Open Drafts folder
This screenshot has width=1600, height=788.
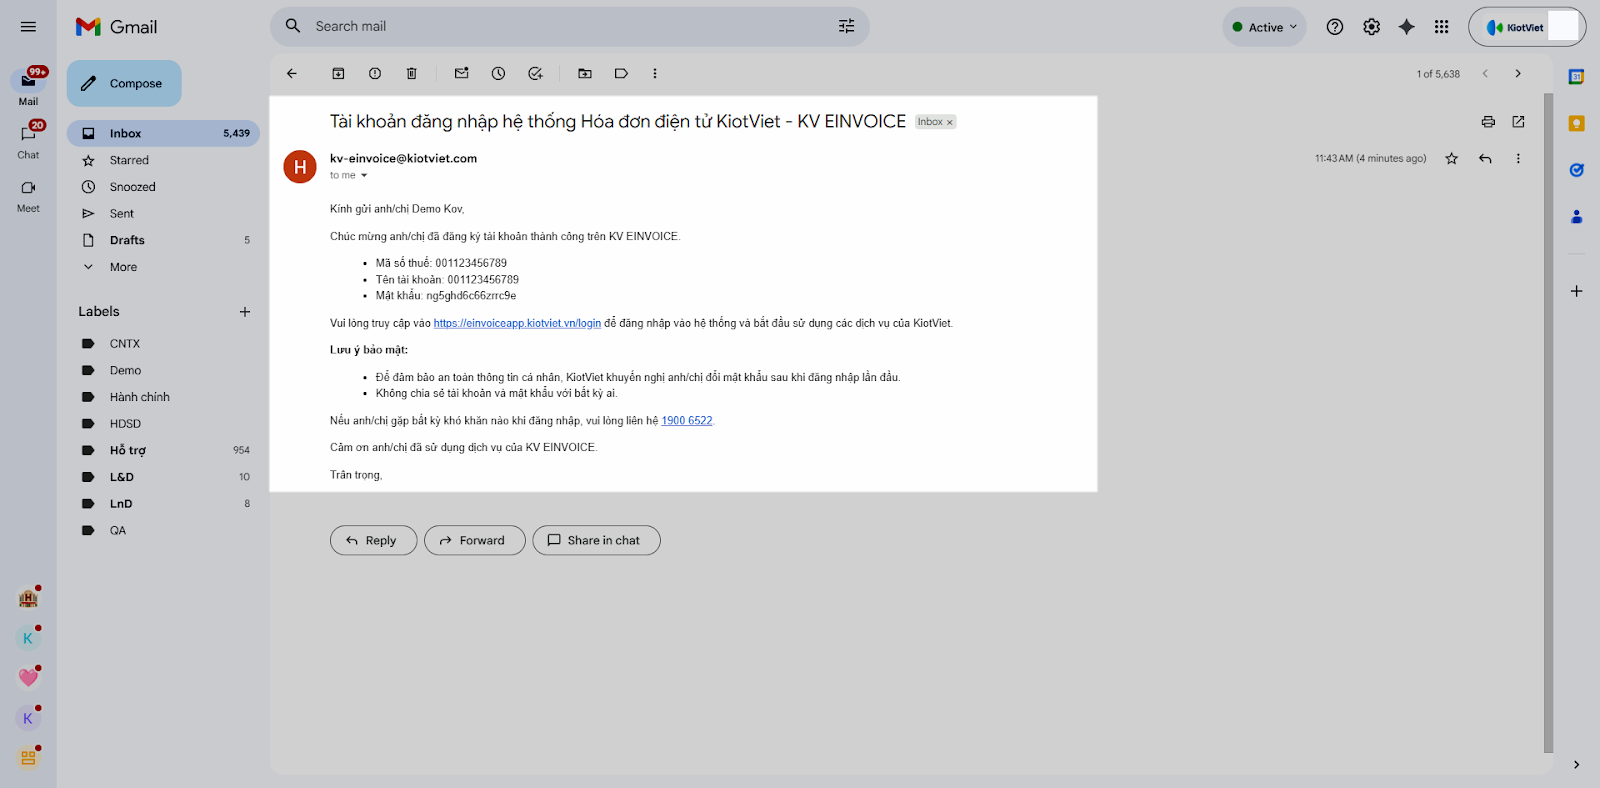pos(163,240)
